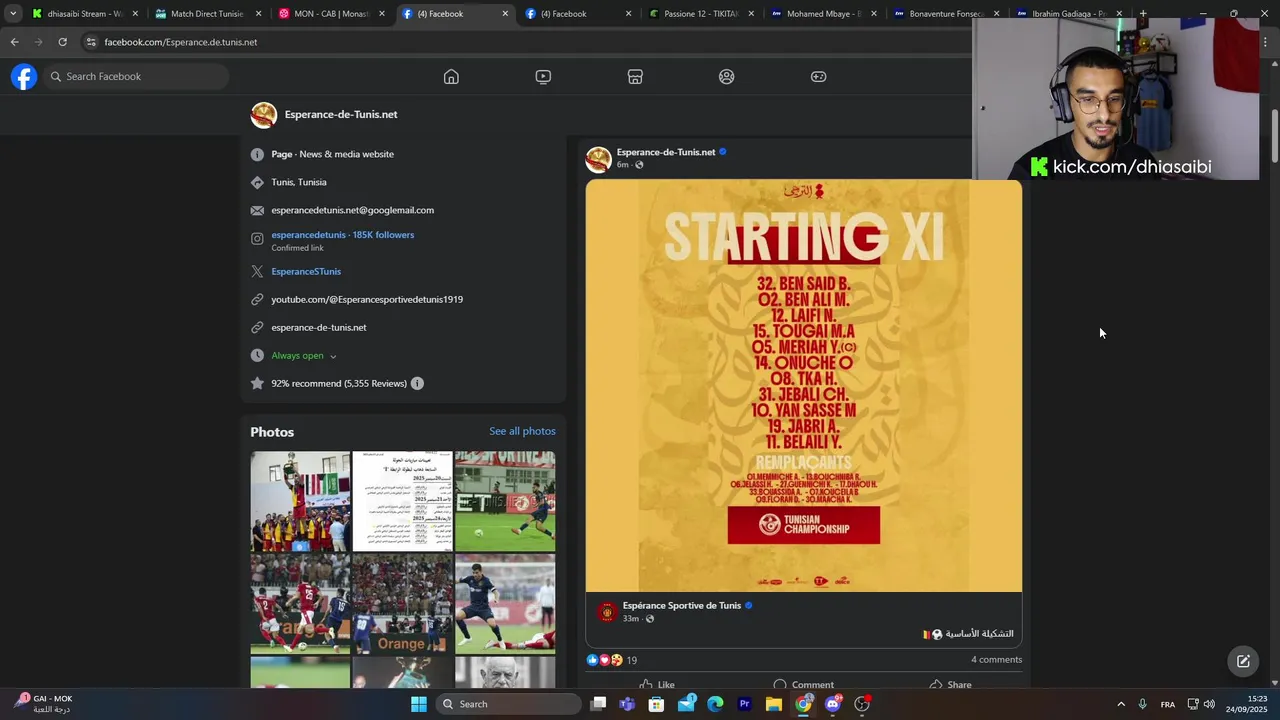Image resolution: width=1280 pixels, height=720 pixels.
Task: Launch Microsoft Teams from the taskbar
Action: tap(627, 704)
